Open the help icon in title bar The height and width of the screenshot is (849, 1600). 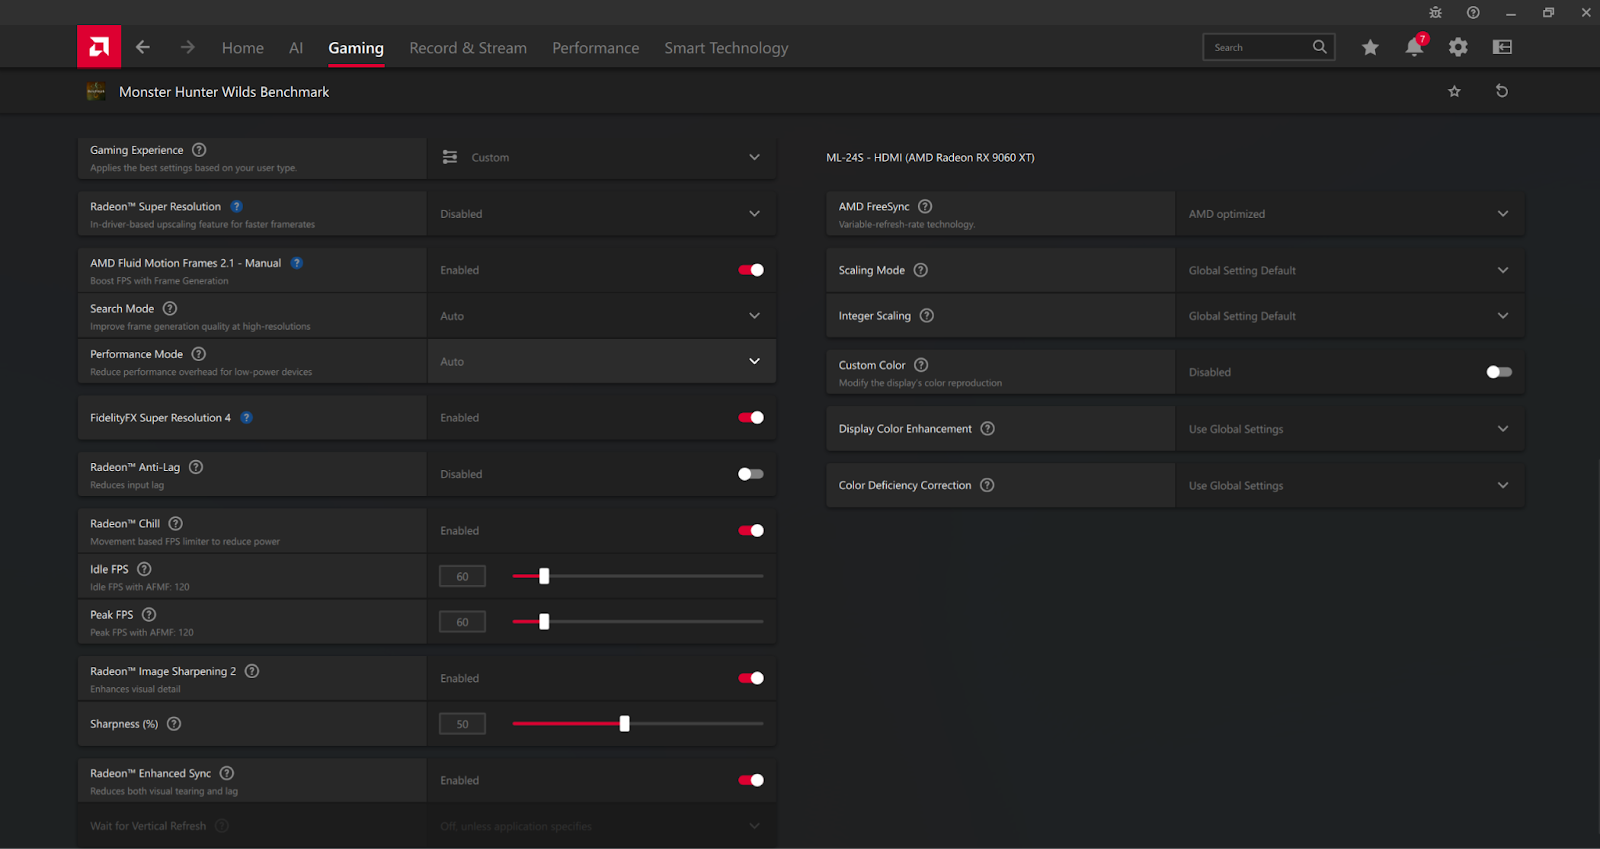[1473, 13]
